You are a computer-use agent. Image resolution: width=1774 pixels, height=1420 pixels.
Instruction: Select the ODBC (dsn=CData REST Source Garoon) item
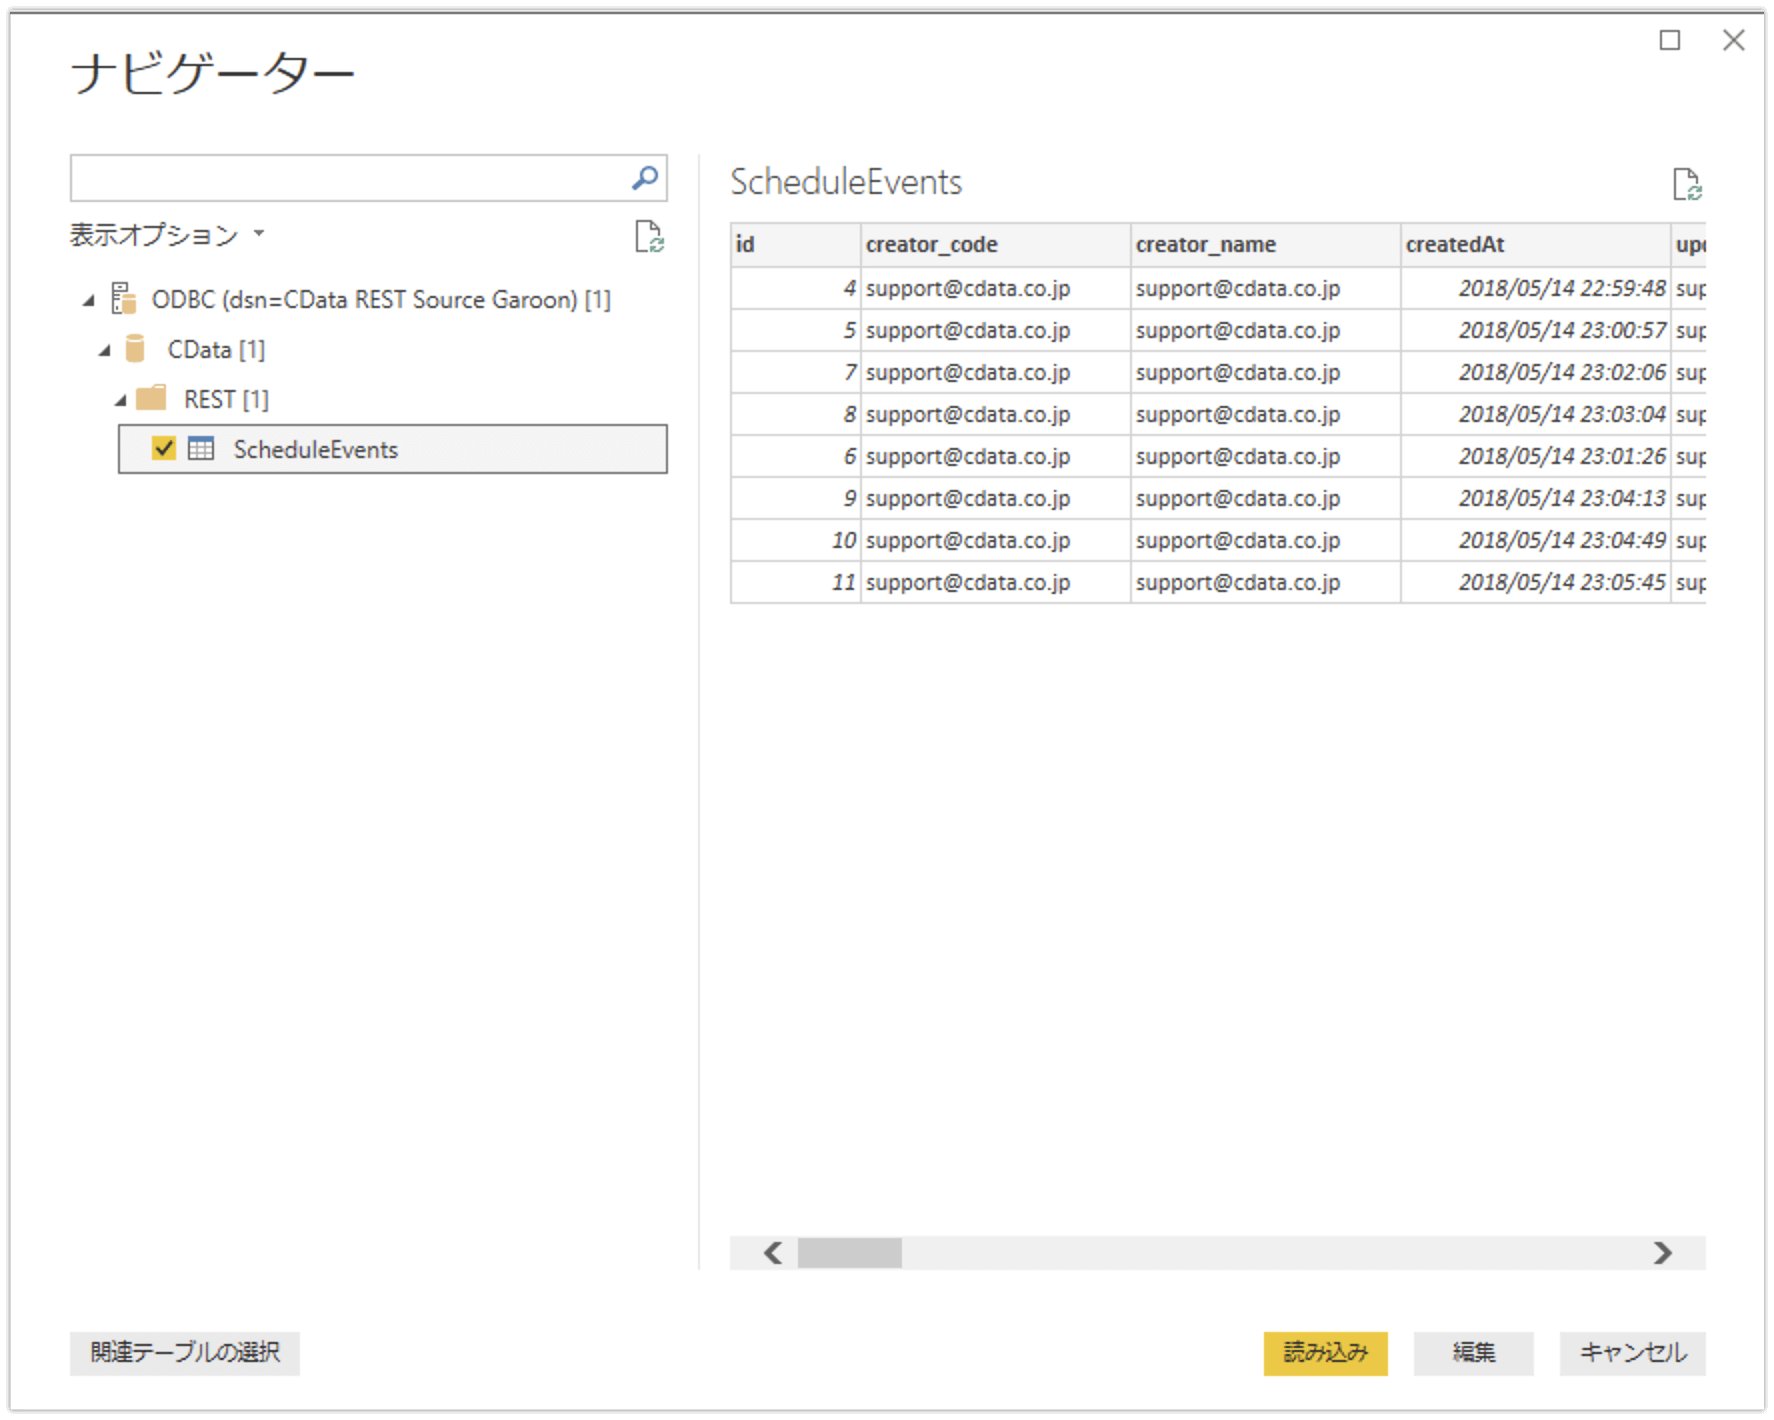tap(381, 299)
